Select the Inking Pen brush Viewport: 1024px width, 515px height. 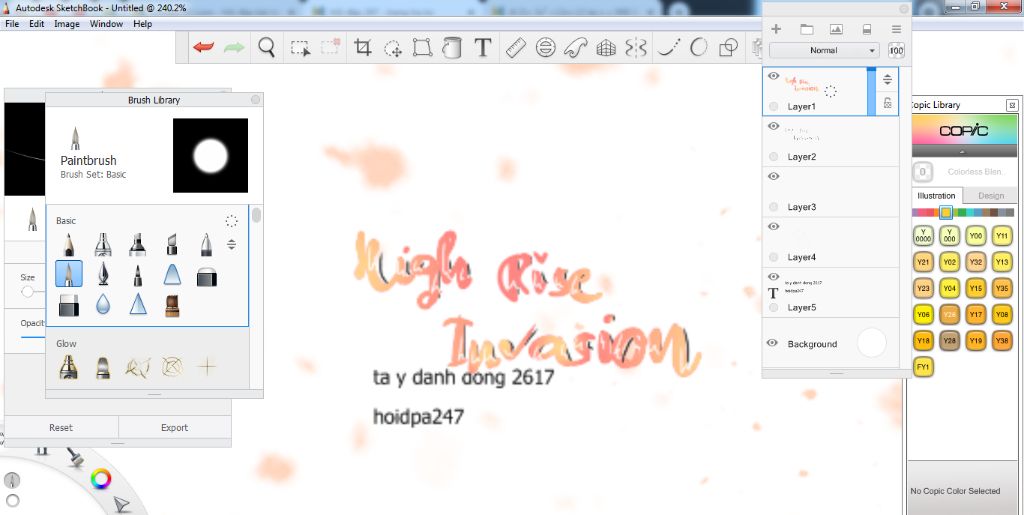[x=103, y=274]
